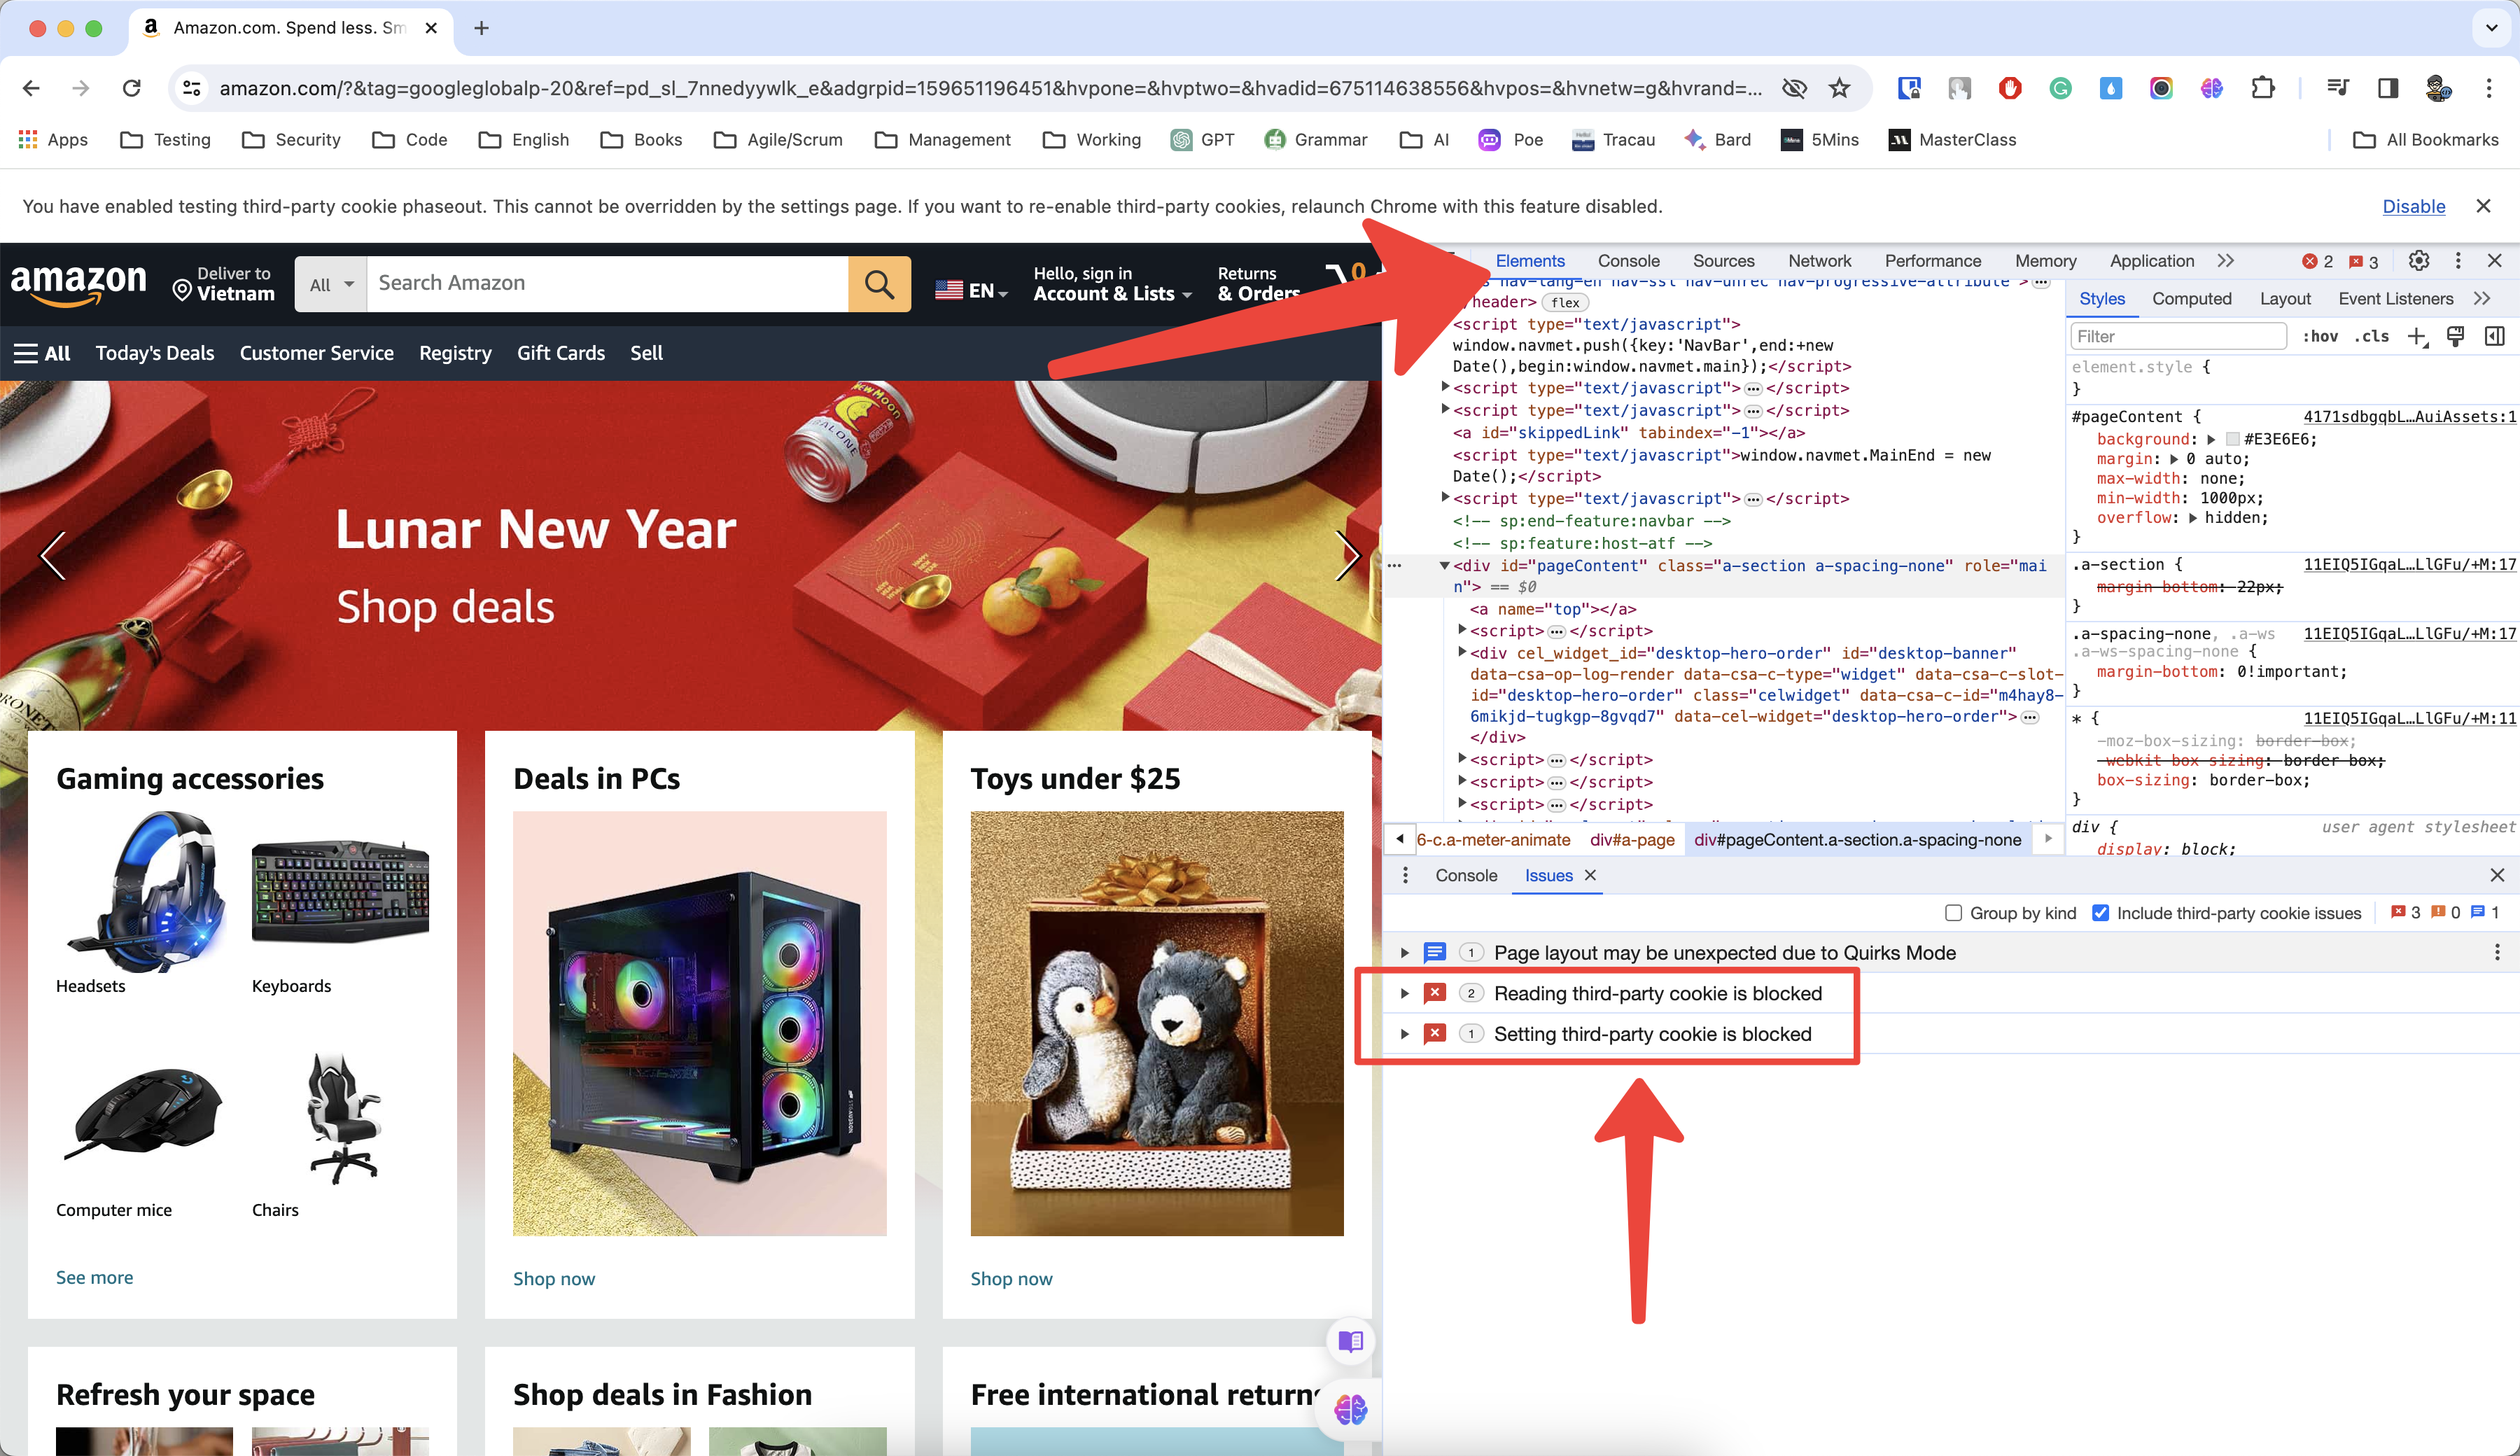The width and height of the screenshot is (2520, 1456).
Task: Open the Chrome Extensions puzzle icon
Action: (2262, 88)
